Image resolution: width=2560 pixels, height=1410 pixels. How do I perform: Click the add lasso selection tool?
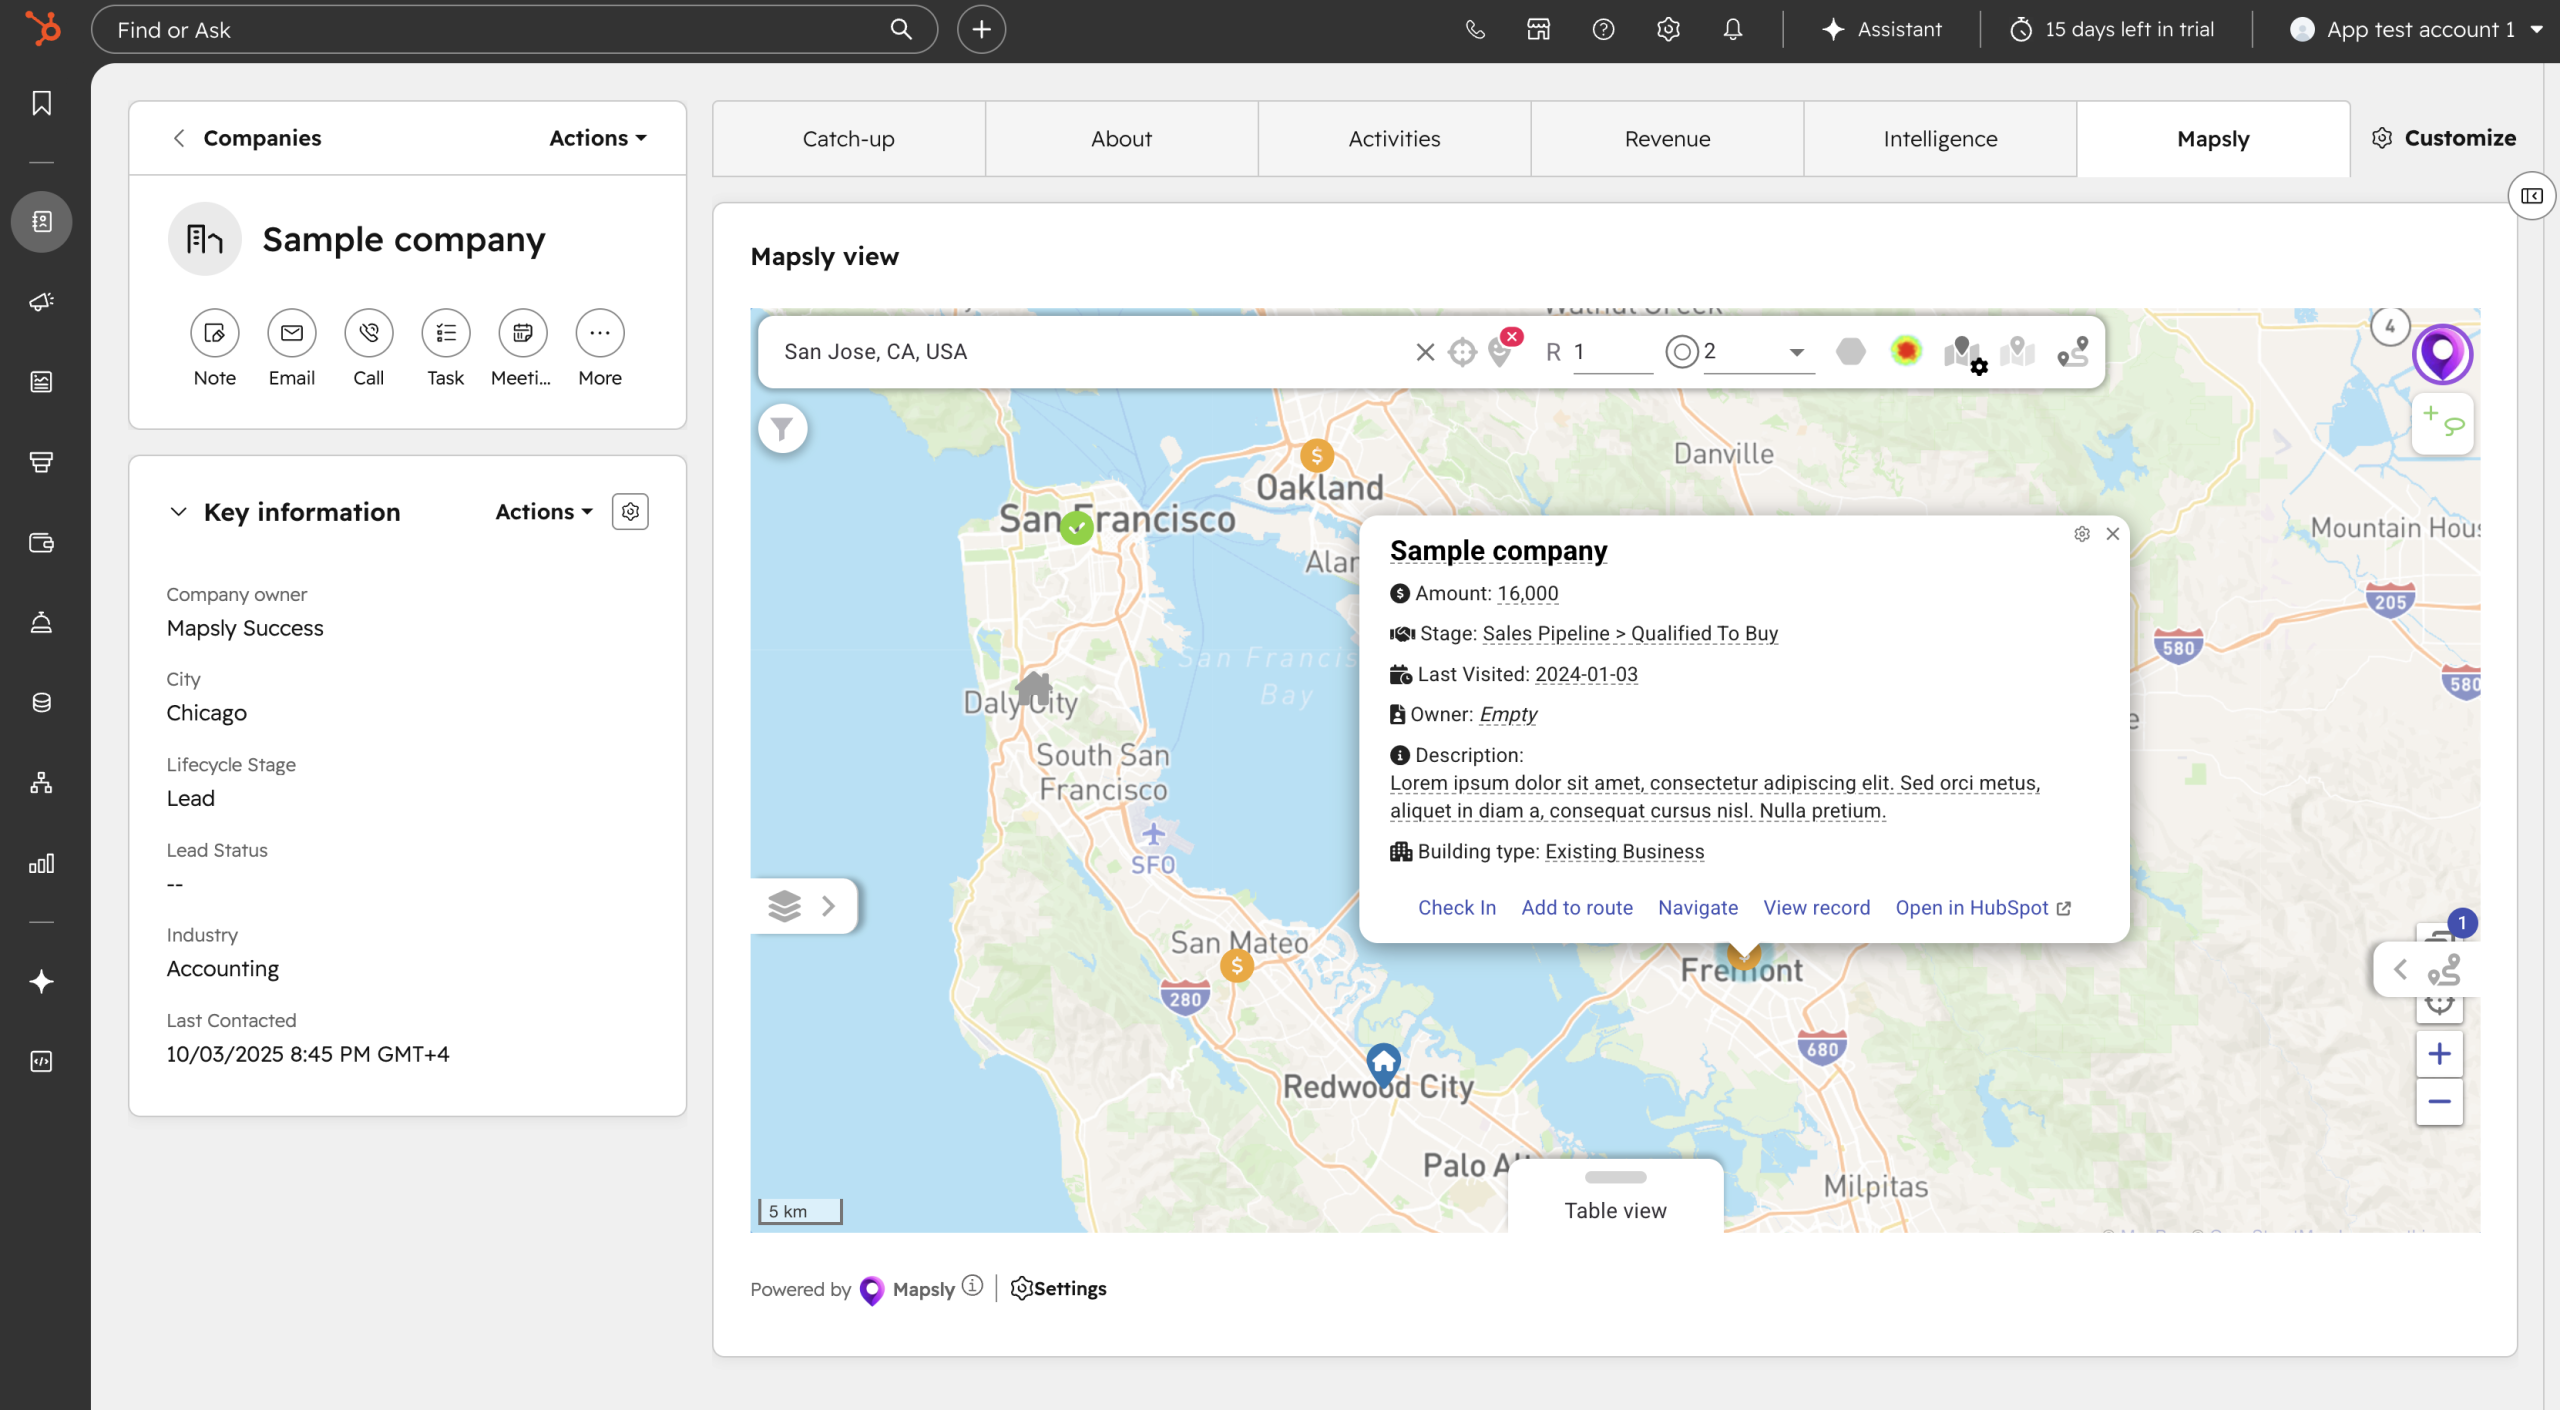click(x=2442, y=422)
